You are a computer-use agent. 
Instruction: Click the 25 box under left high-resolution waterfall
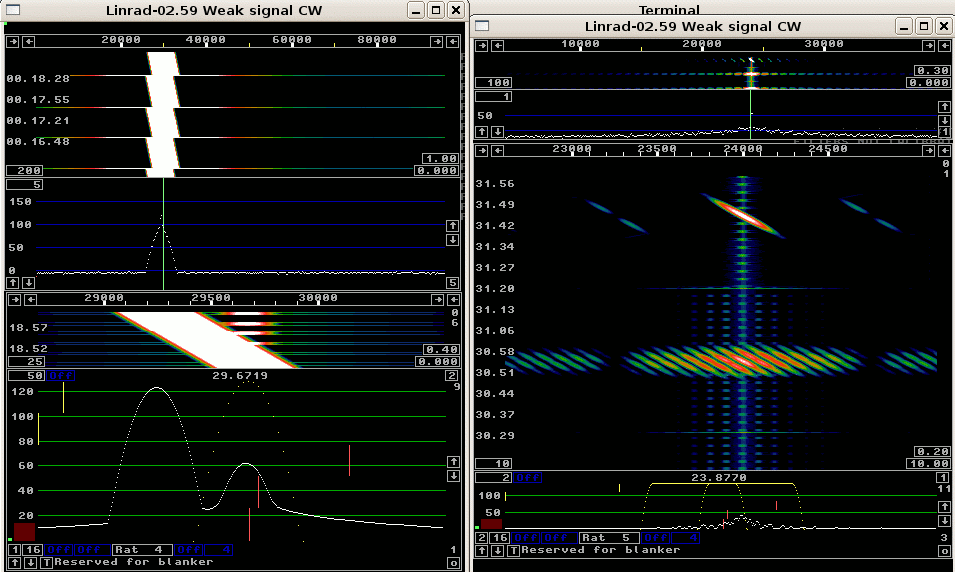(x=26, y=362)
